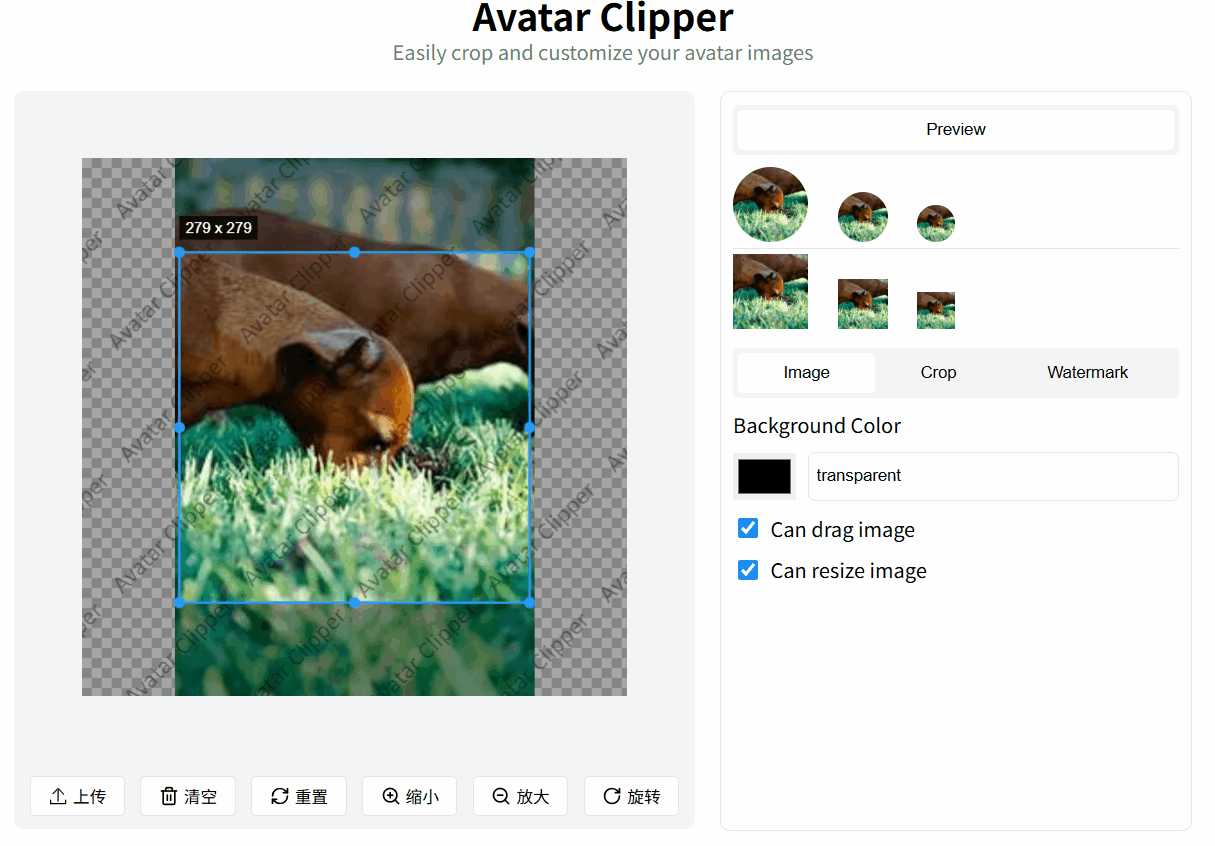Click the right-middle crop box handle

point(529,427)
